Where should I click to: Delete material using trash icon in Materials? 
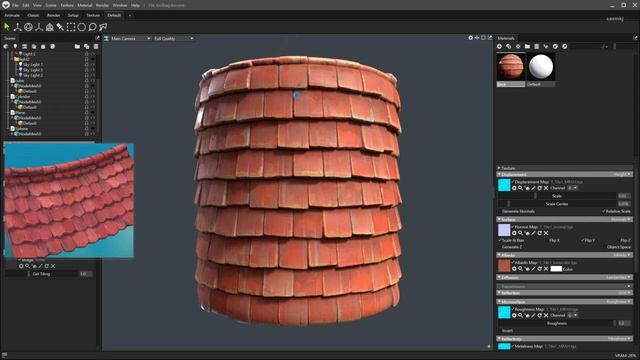(x=537, y=47)
